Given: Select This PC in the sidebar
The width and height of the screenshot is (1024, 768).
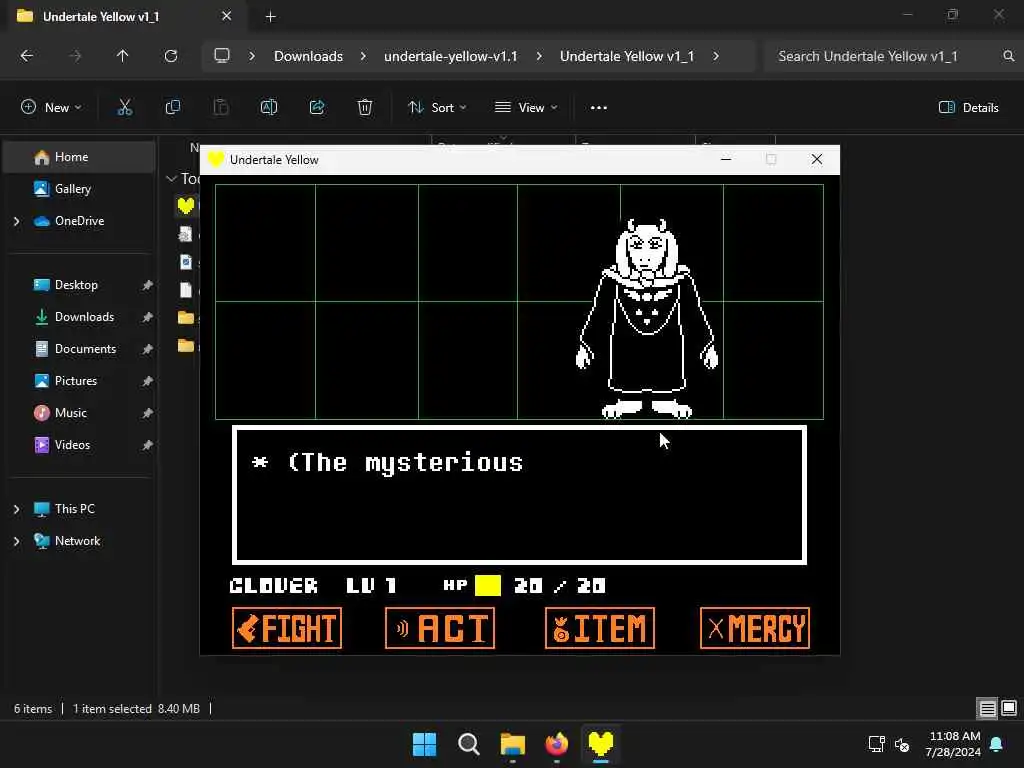Looking at the screenshot, I should pos(74,509).
